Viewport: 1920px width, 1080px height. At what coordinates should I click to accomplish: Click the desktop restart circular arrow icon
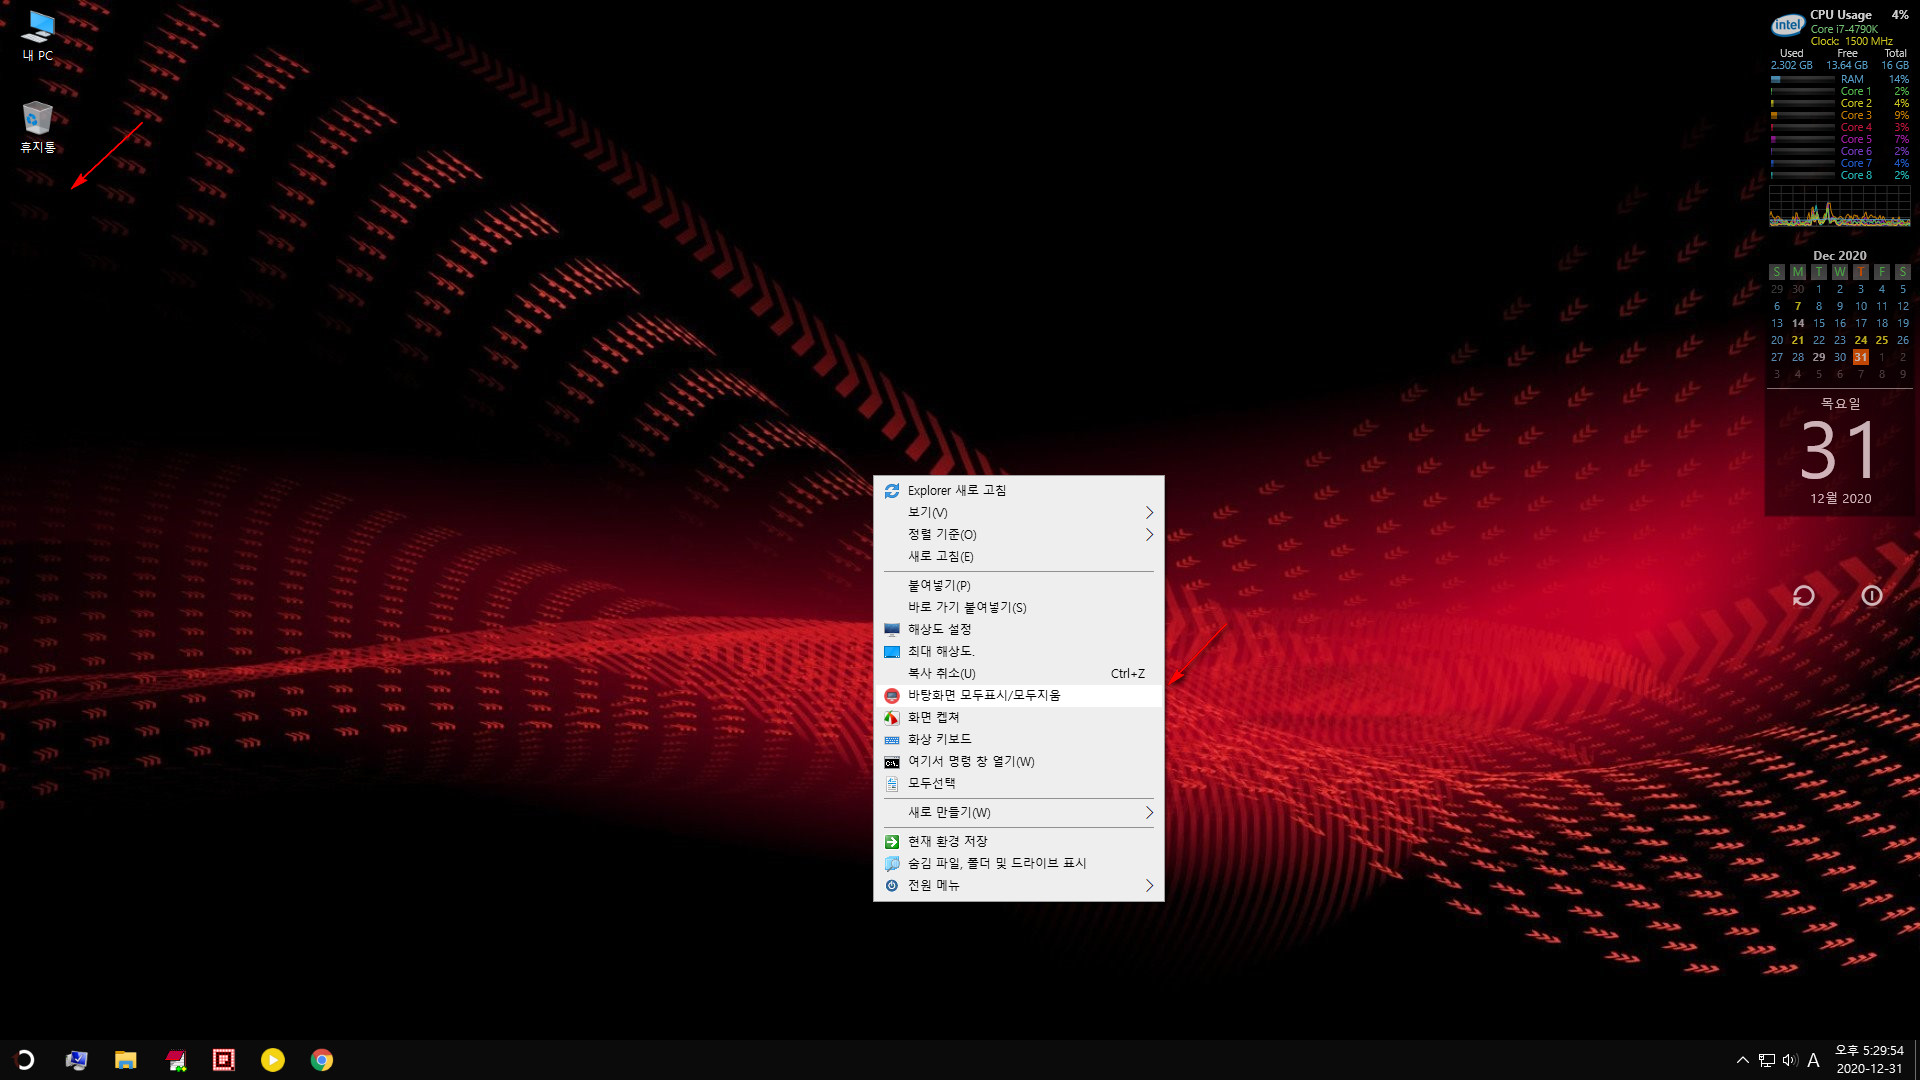click(1804, 596)
